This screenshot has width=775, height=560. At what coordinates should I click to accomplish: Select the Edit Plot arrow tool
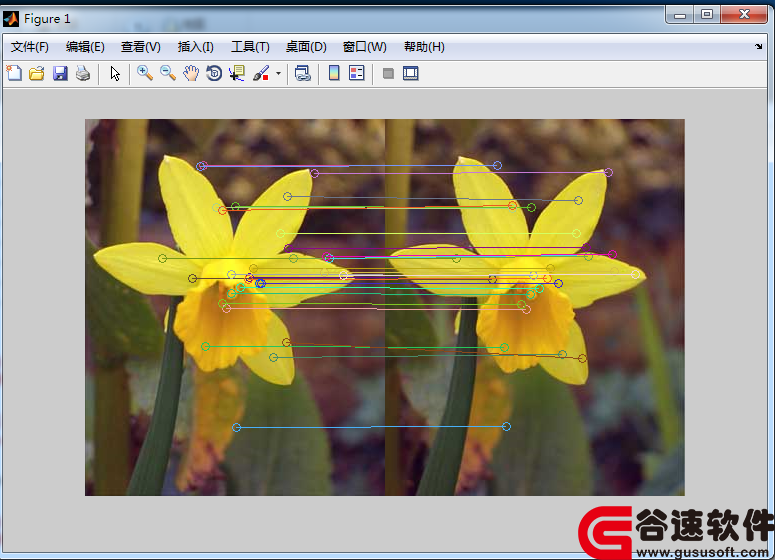point(115,73)
